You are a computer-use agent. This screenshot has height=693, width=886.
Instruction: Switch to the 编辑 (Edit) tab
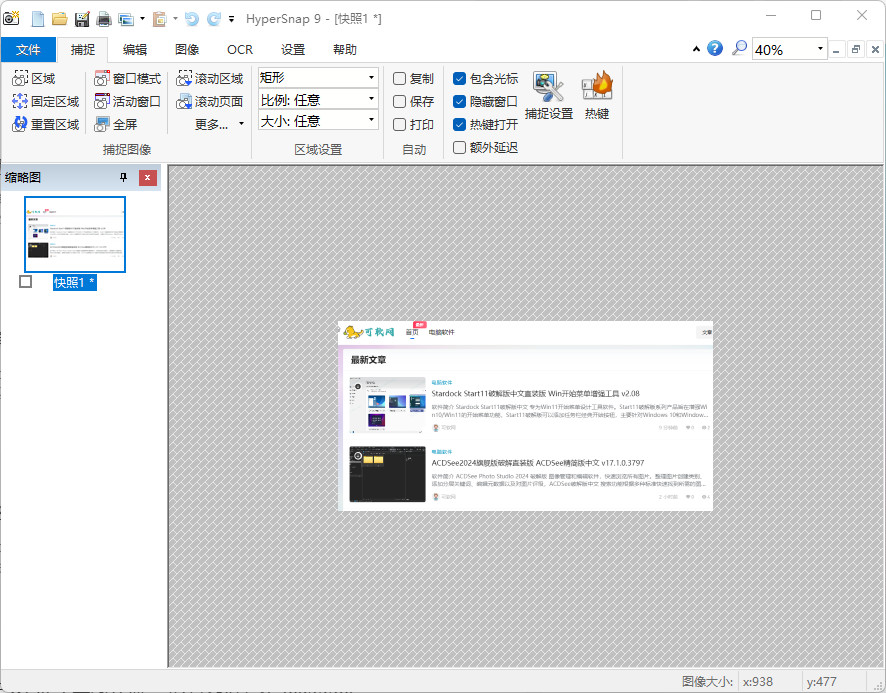(x=135, y=50)
